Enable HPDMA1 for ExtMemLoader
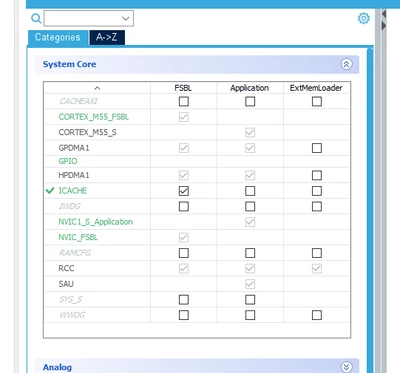This screenshot has height=373, width=400. tap(317, 175)
